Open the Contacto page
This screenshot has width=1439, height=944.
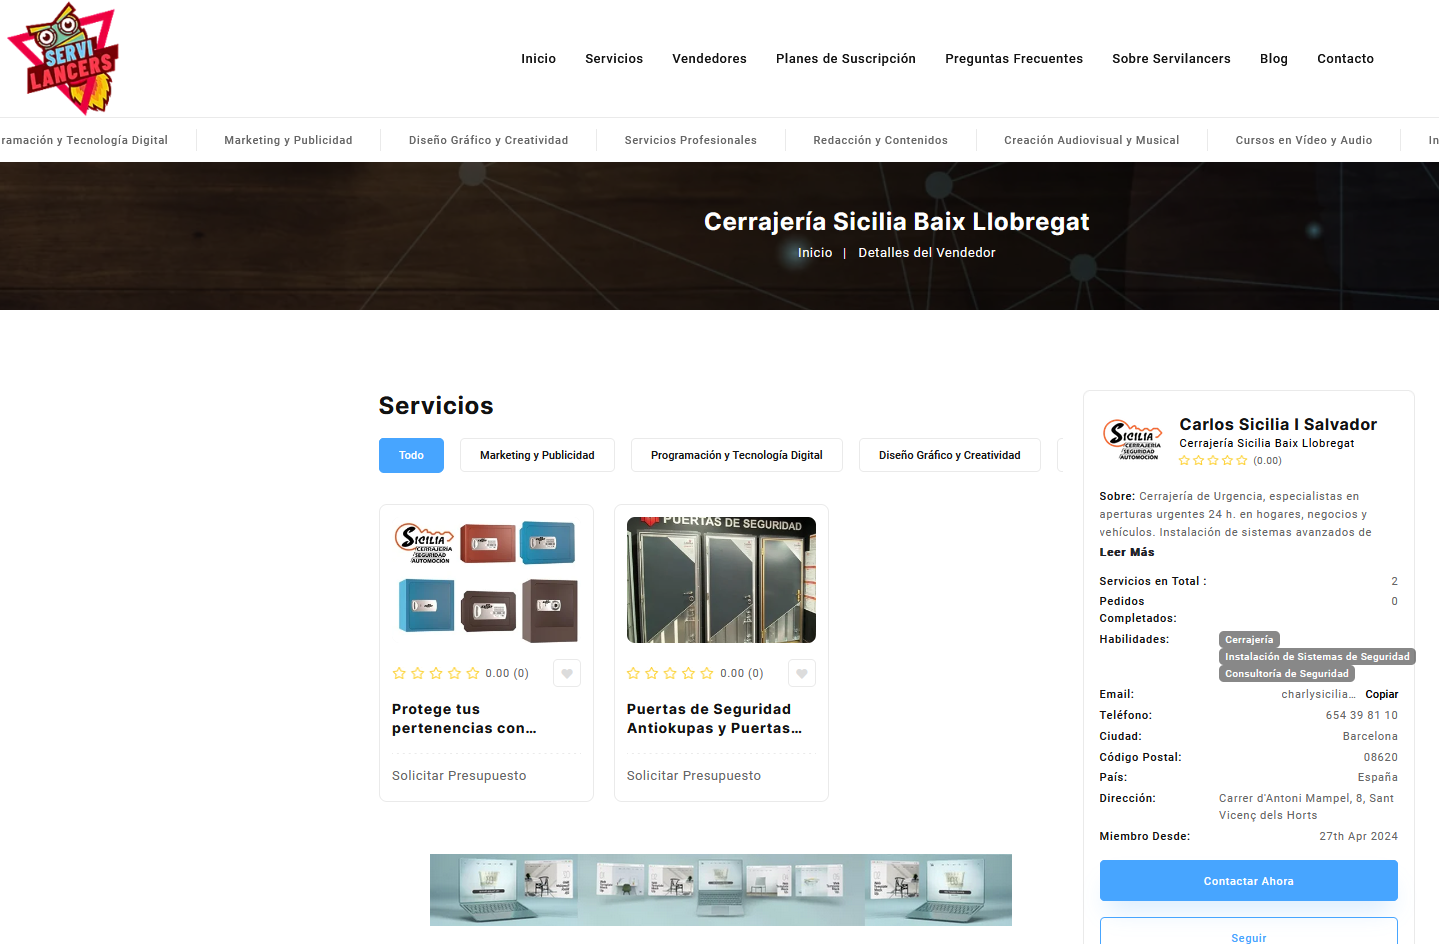click(1345, 59)
